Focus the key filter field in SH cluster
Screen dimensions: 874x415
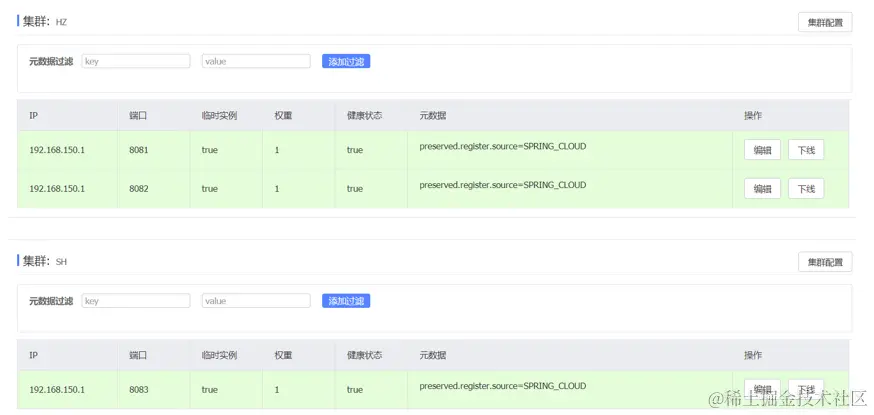pos(136,300)
